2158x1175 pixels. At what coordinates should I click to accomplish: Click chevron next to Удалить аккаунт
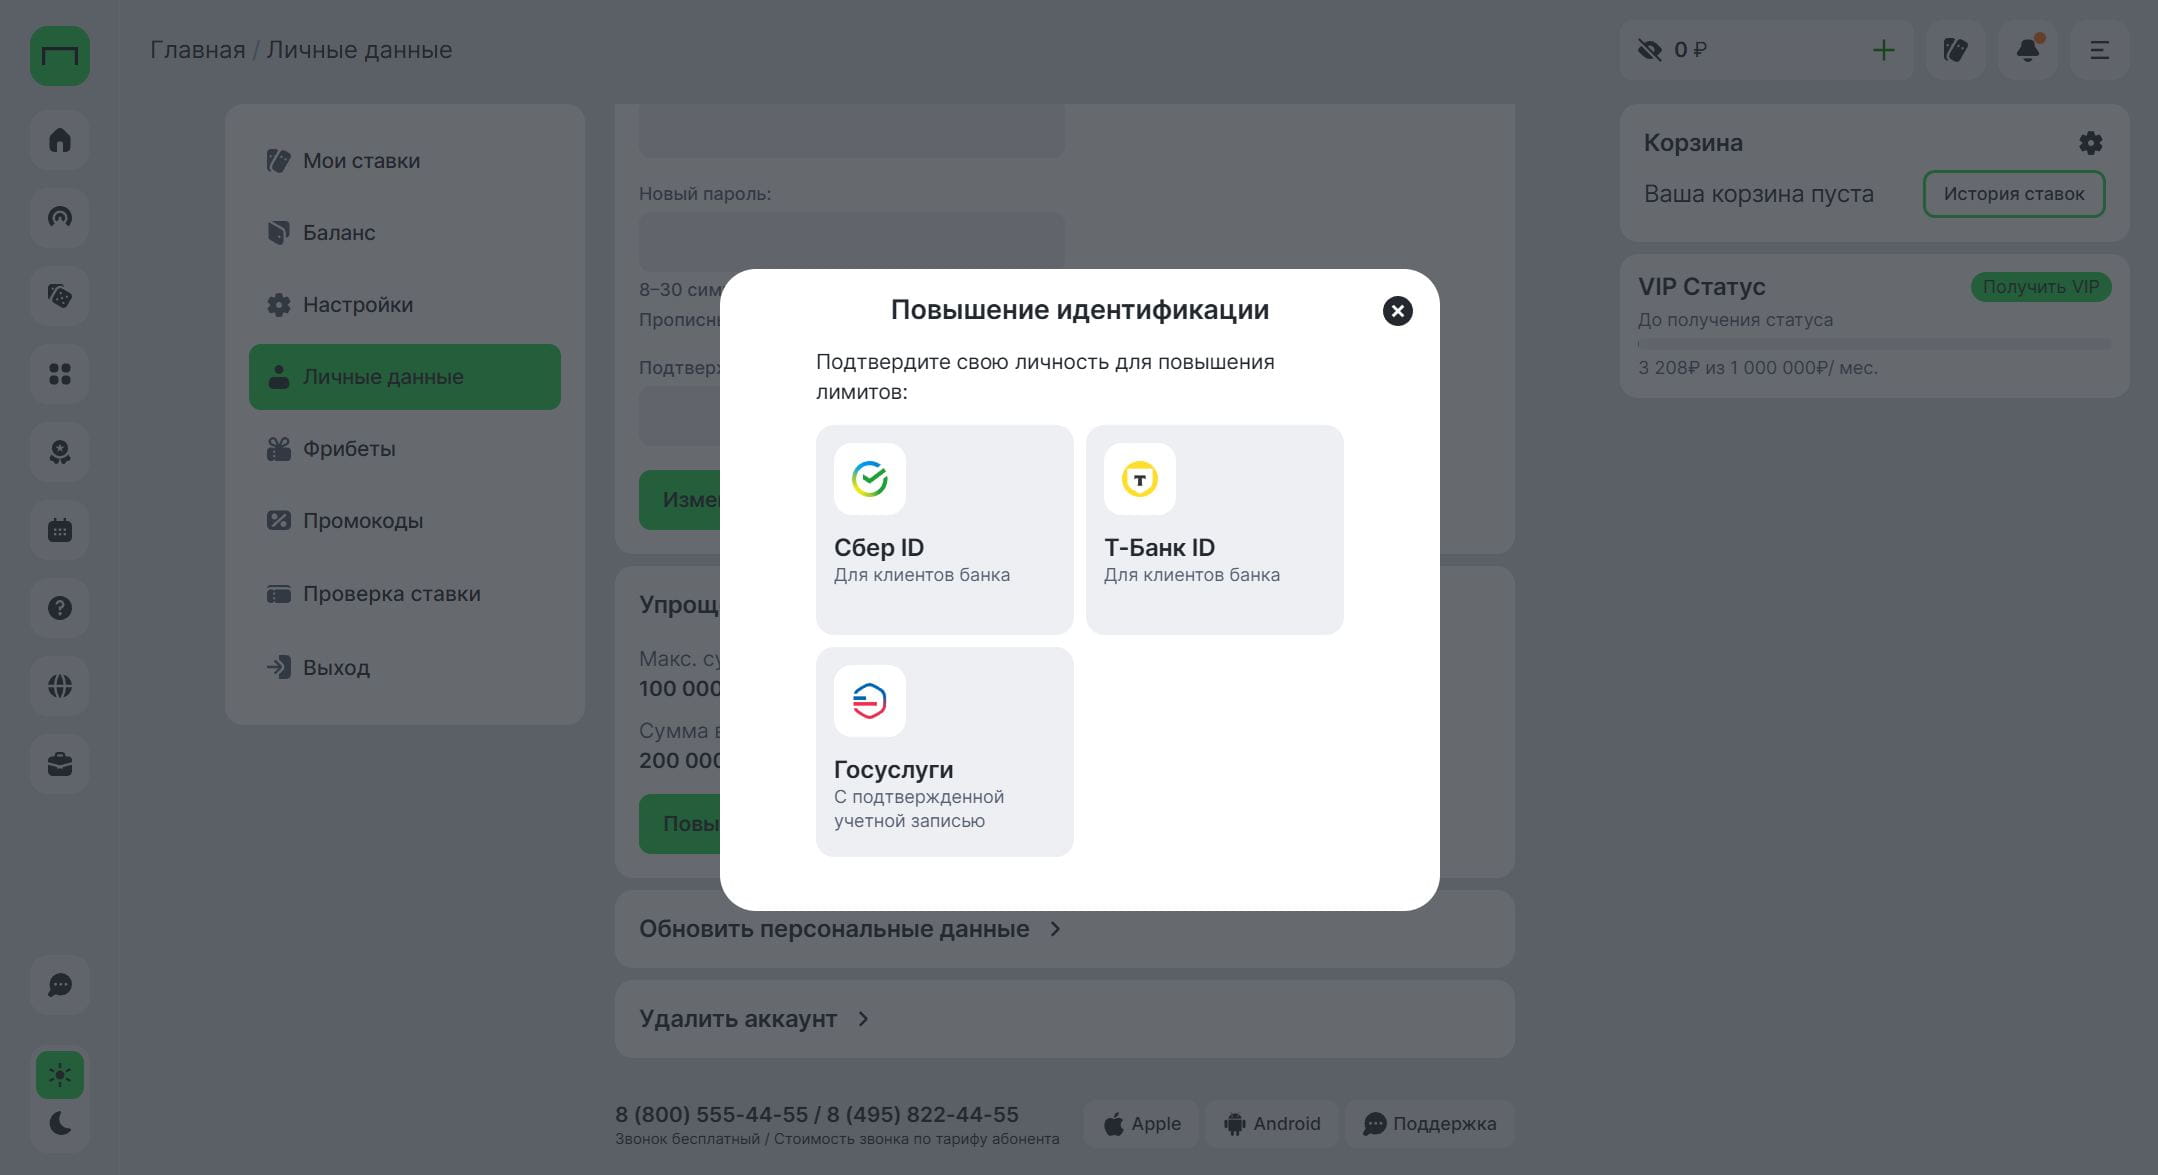[x=863, y=1019]
